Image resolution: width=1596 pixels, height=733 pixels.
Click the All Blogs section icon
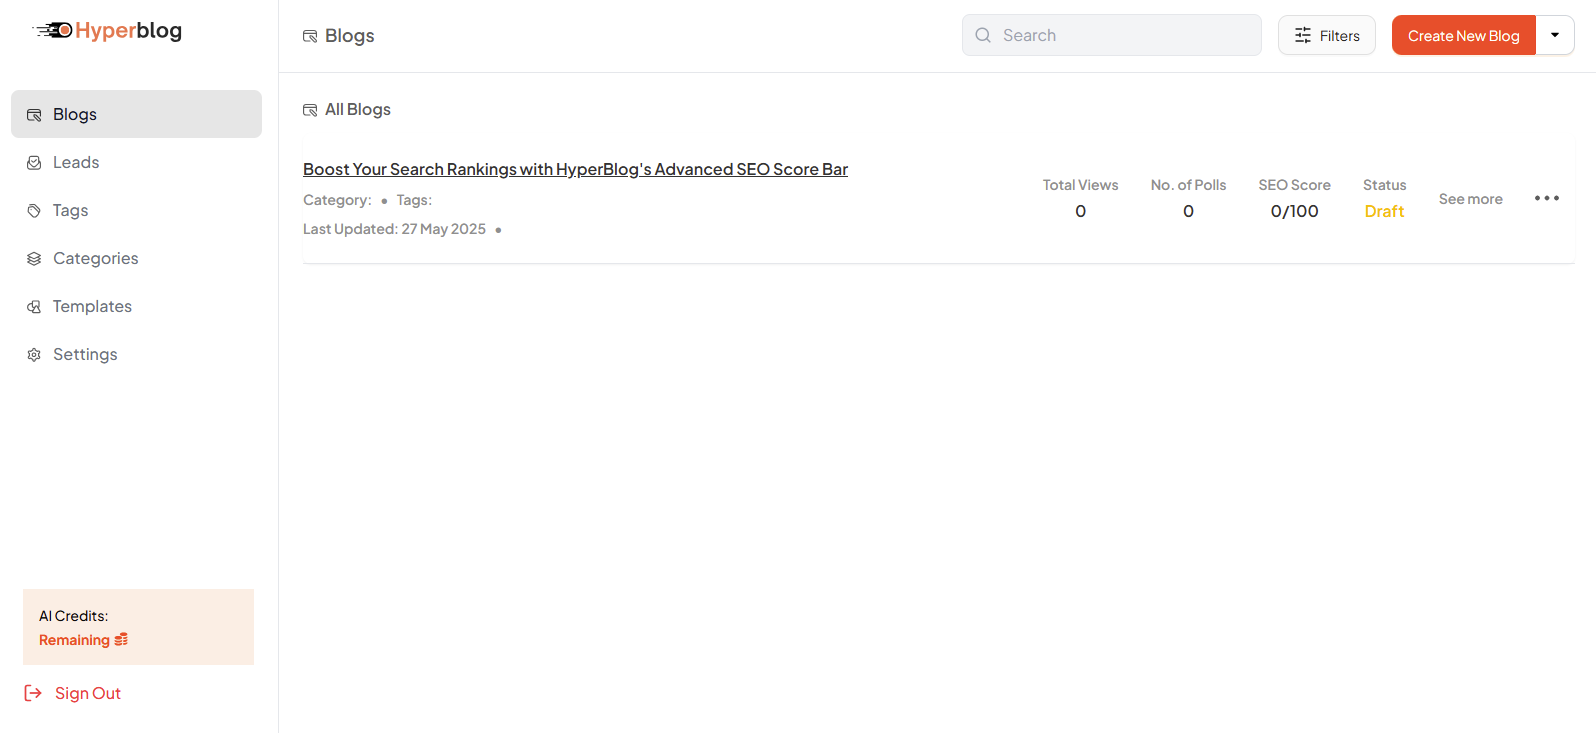310,110
